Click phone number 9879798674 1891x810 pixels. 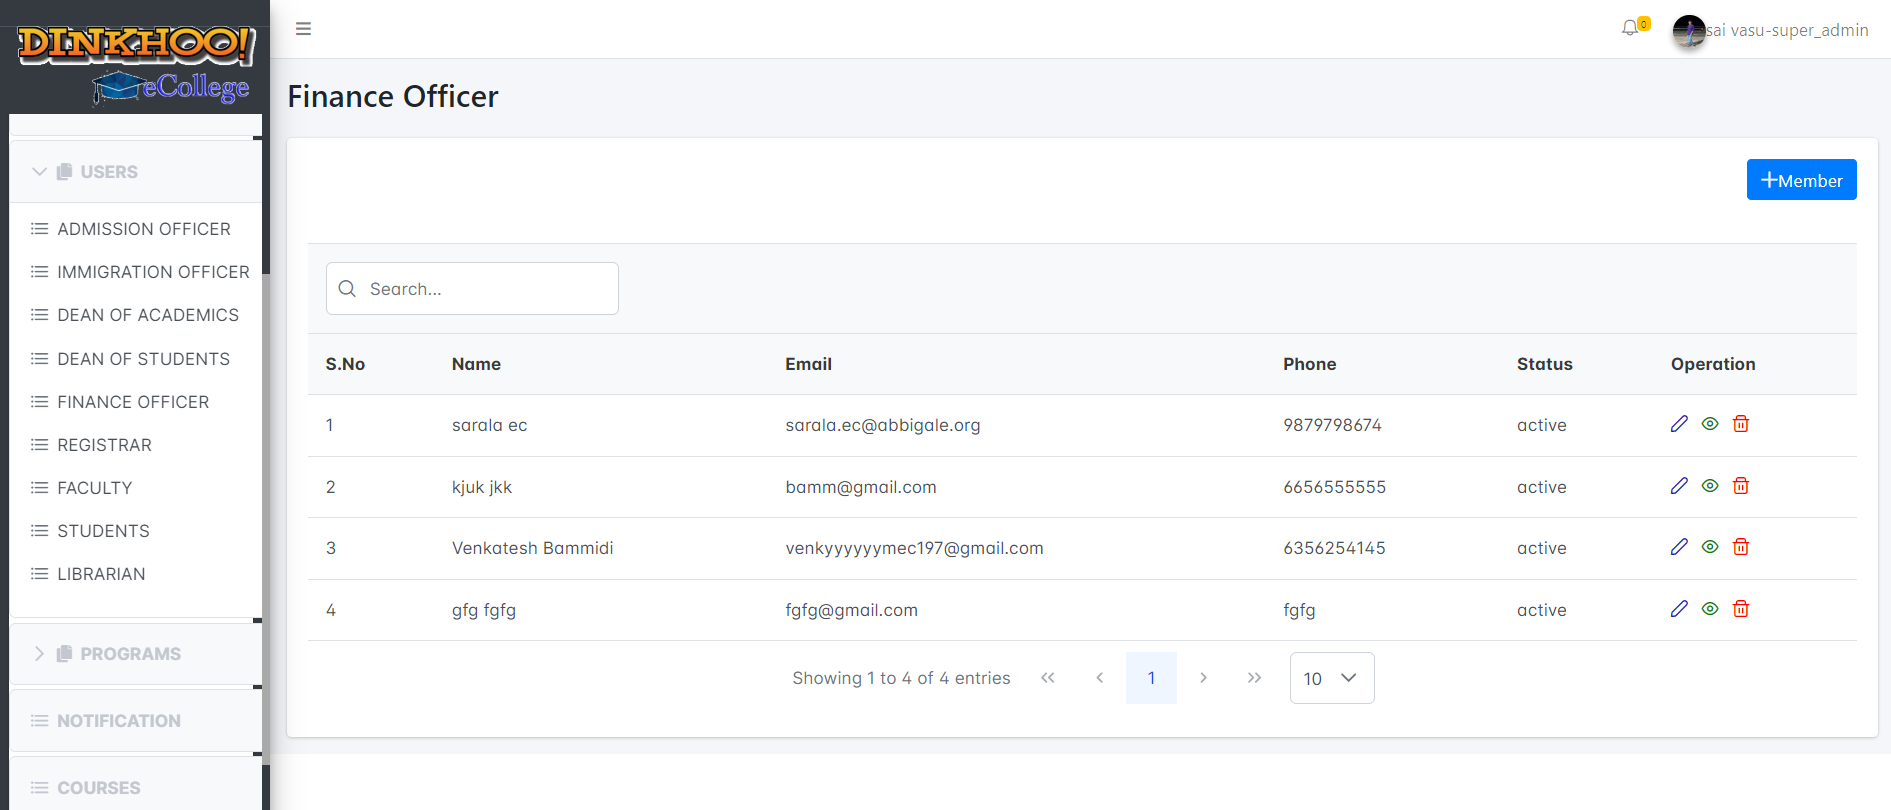pyautogui.click(x=1332, y=425)
